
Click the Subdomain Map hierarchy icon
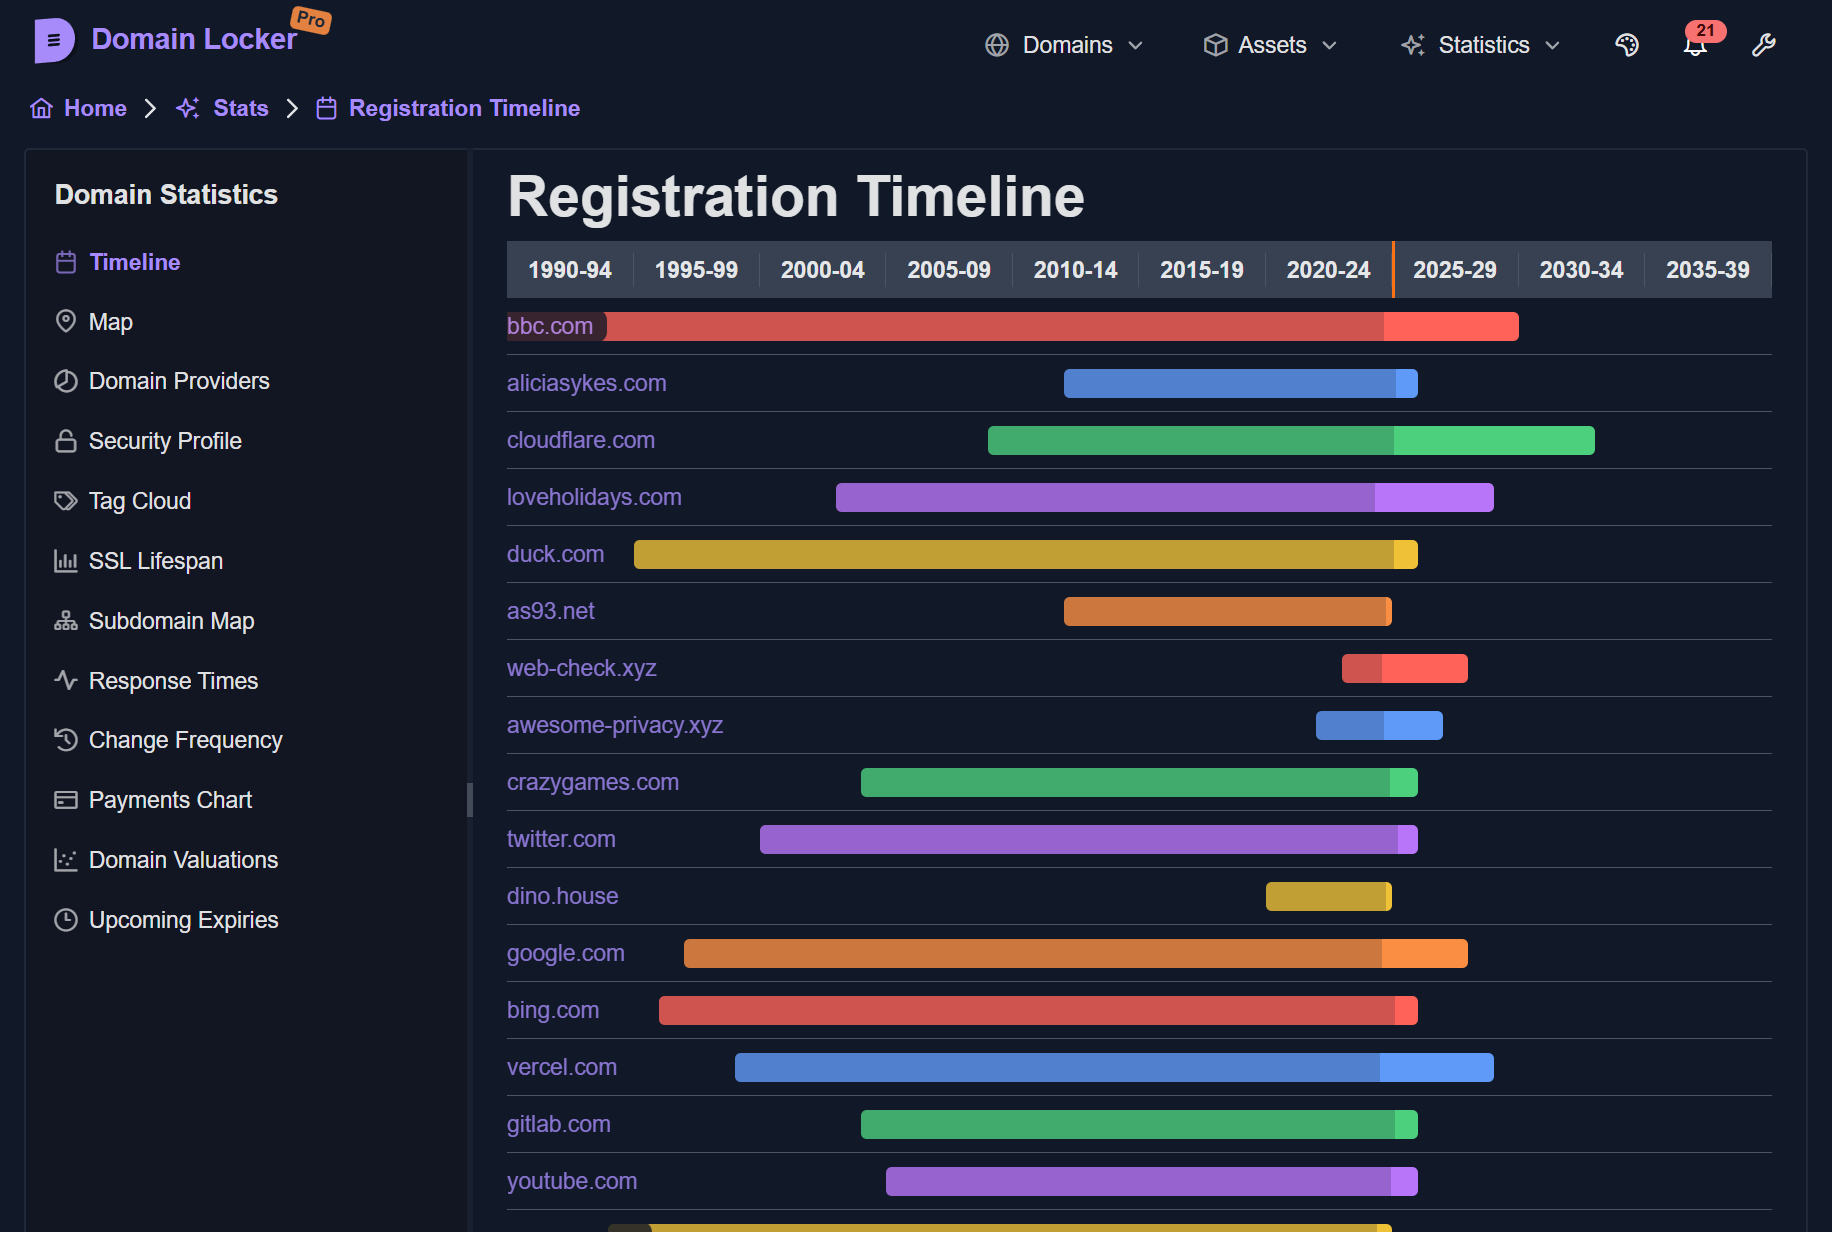point(66,620)
